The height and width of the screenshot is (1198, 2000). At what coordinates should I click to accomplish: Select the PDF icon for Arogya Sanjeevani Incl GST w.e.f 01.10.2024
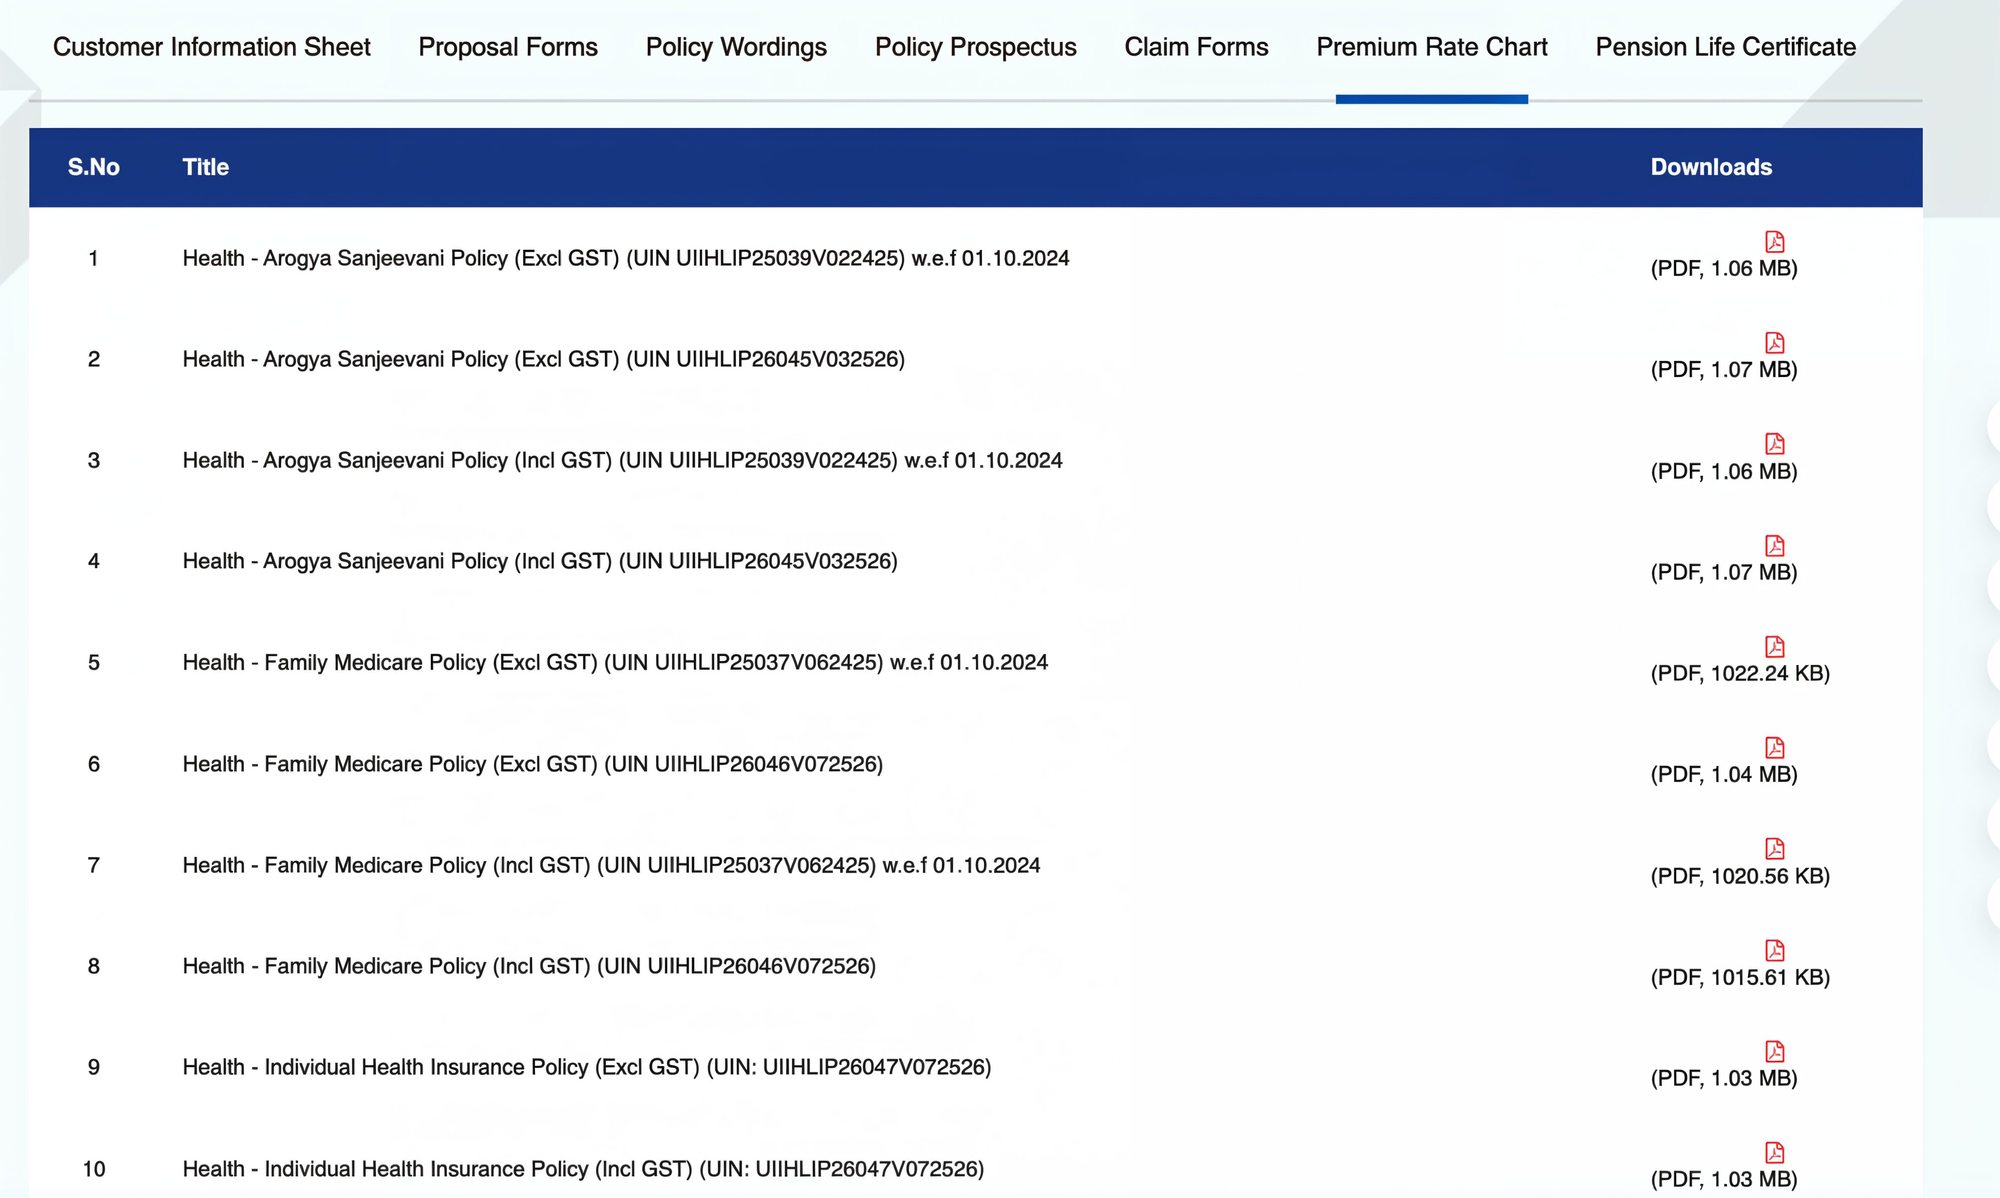click(x=1775, y=442)
